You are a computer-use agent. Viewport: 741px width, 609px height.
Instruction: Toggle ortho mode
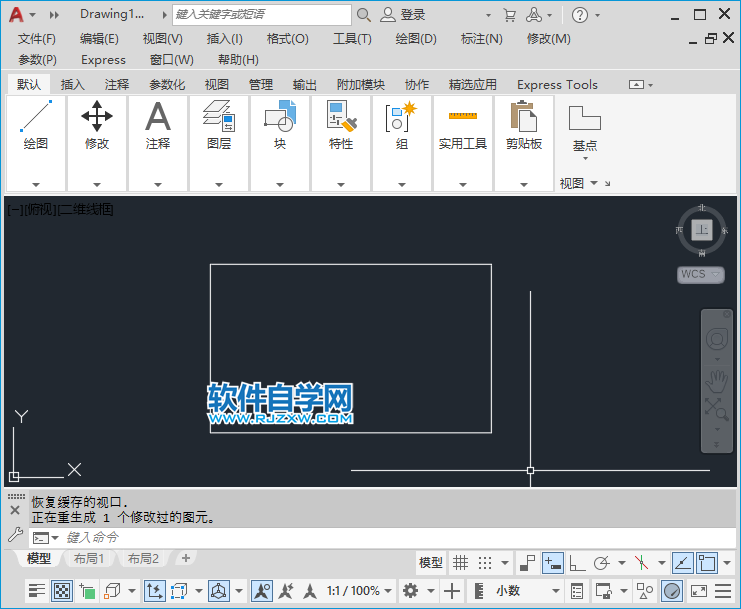tap(577, 563)
